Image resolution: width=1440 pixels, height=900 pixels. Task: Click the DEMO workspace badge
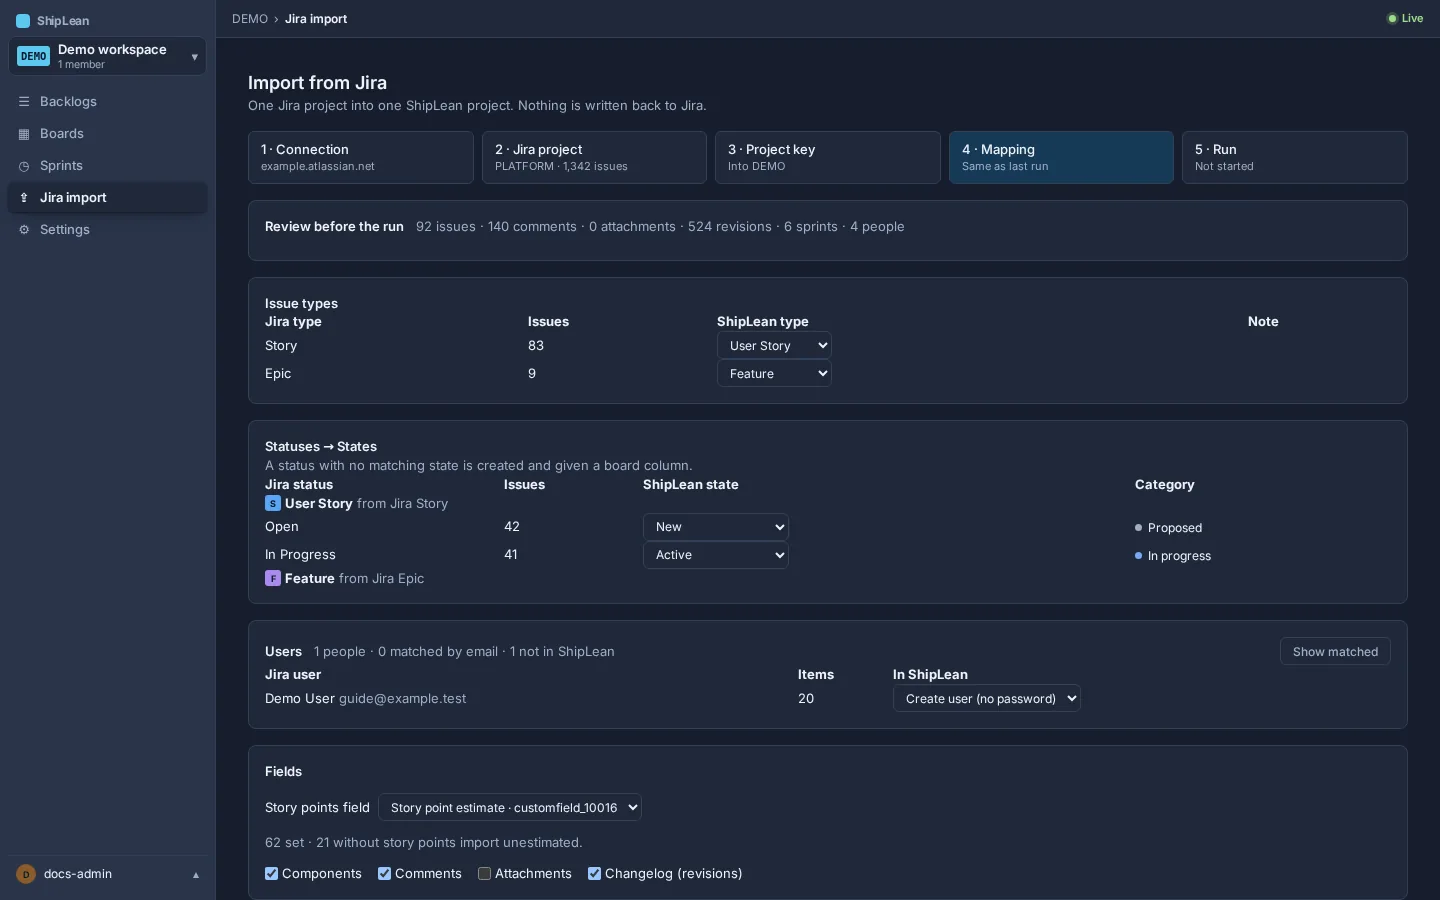[x=34, y=56]
